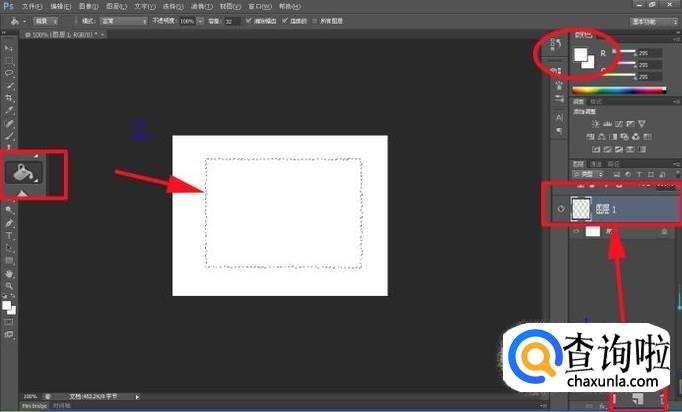Open the blending Mode dropdown
The image size is (682, 412).
124,21
